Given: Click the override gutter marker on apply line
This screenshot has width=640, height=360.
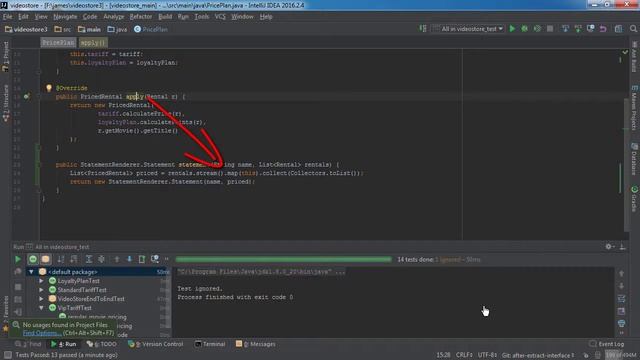Looking at the screenshot, I should pyautogui.click(x=27, y=97).
